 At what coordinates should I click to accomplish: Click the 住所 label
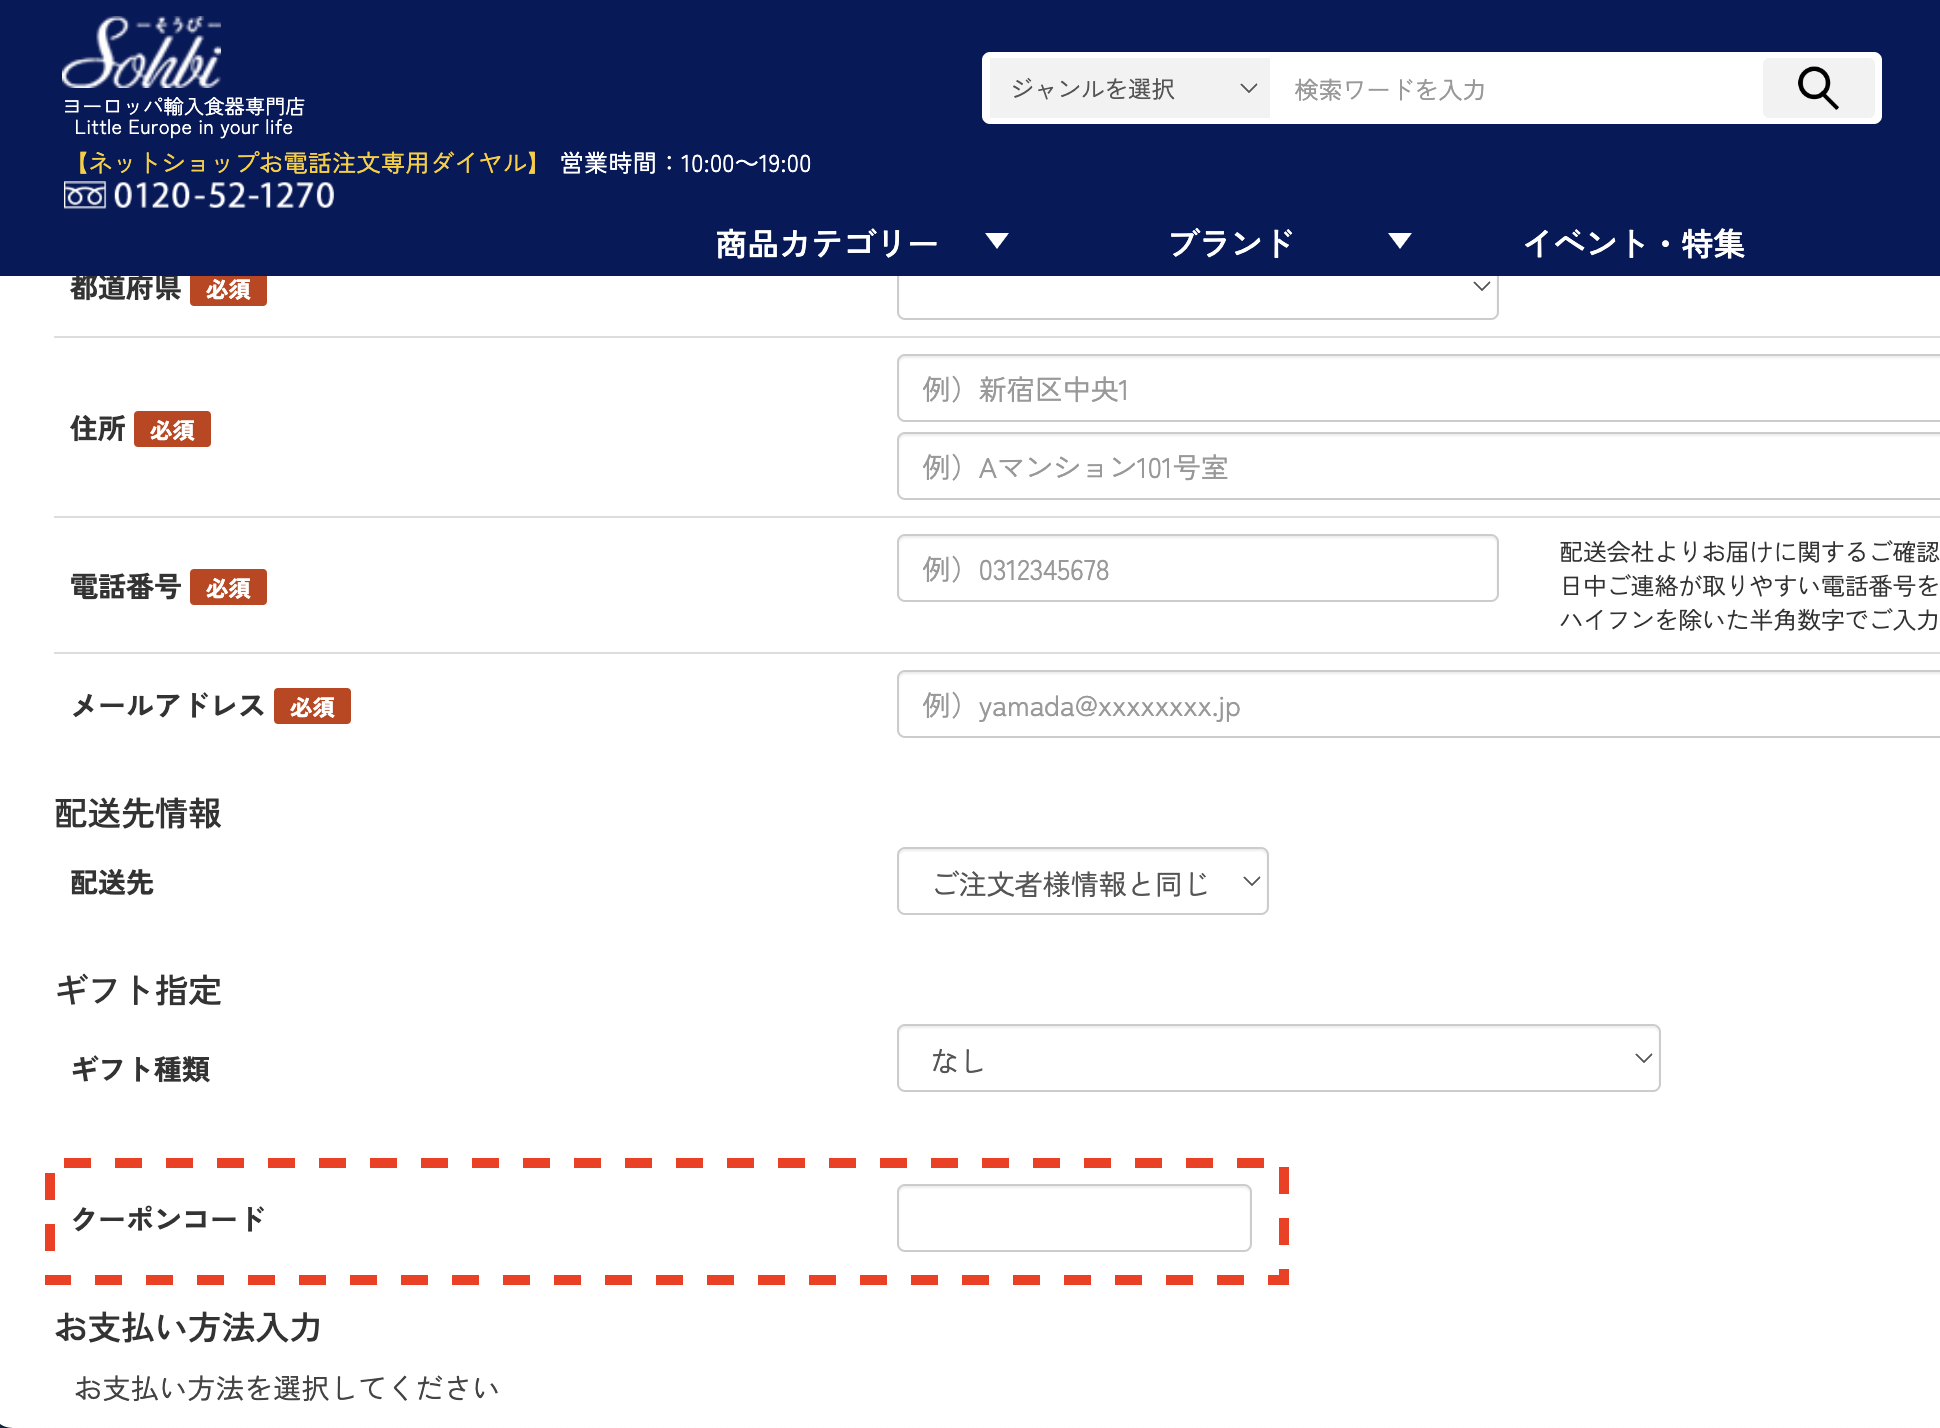[x=98, y=429]
